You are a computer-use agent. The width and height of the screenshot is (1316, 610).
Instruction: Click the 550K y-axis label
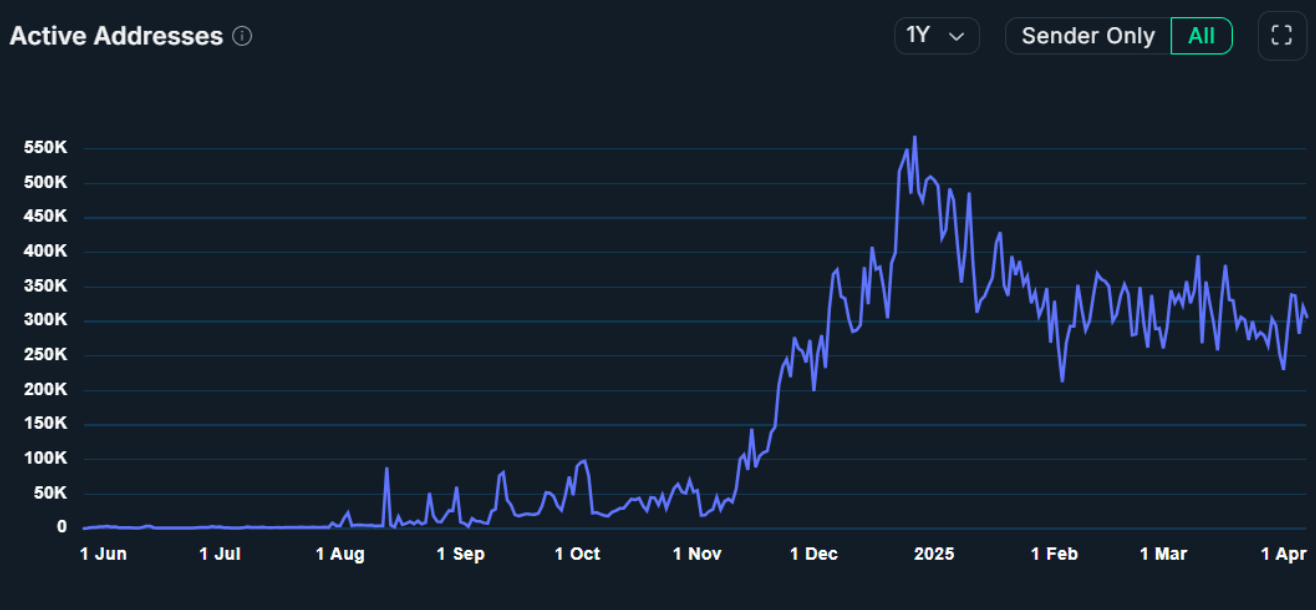[46, 148]
